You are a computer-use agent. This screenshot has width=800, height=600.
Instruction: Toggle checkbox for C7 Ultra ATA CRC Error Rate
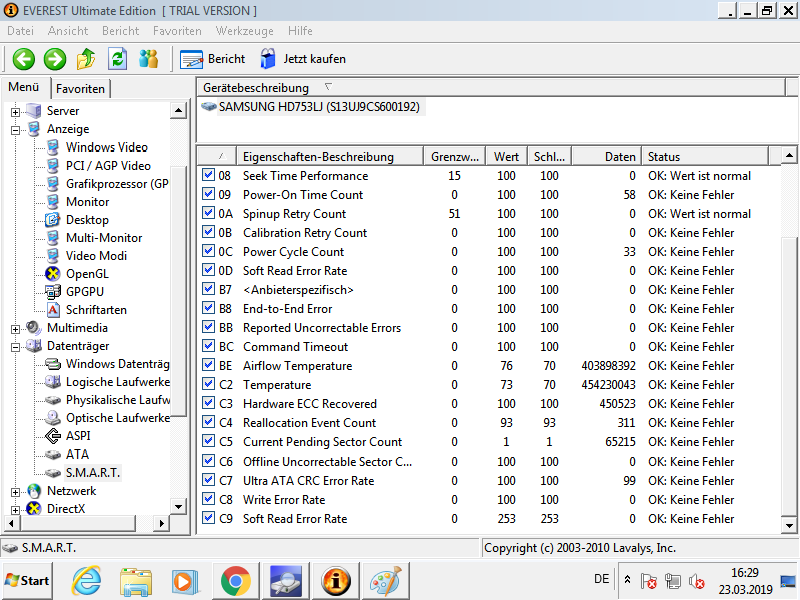tap(208, 480)
